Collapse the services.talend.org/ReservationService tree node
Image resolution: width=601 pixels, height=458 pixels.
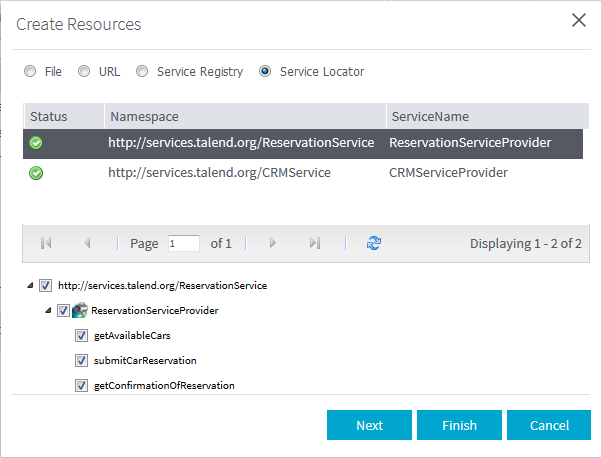click(x=30, y=286)
